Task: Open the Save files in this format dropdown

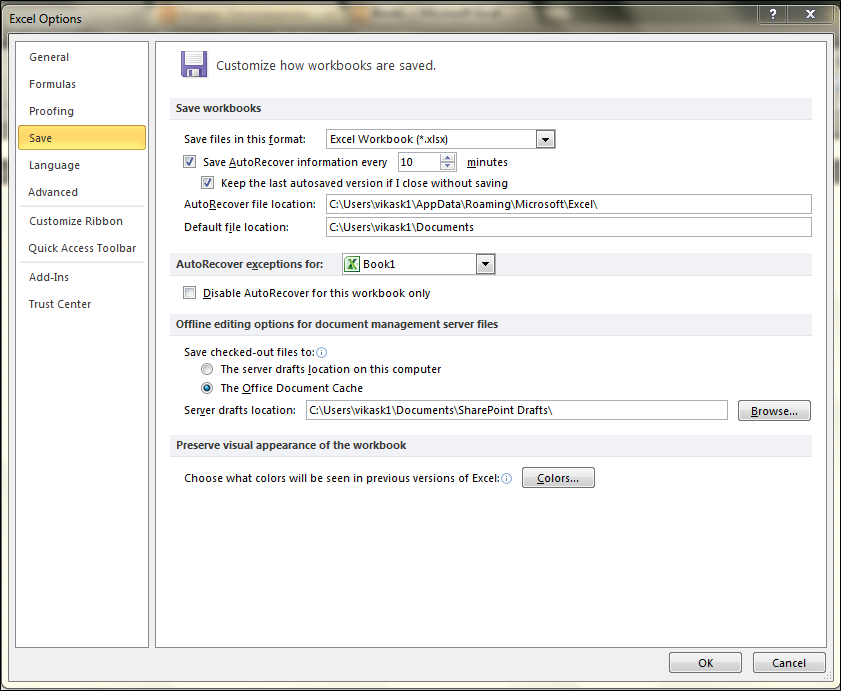Action: [x=545, y=139]
